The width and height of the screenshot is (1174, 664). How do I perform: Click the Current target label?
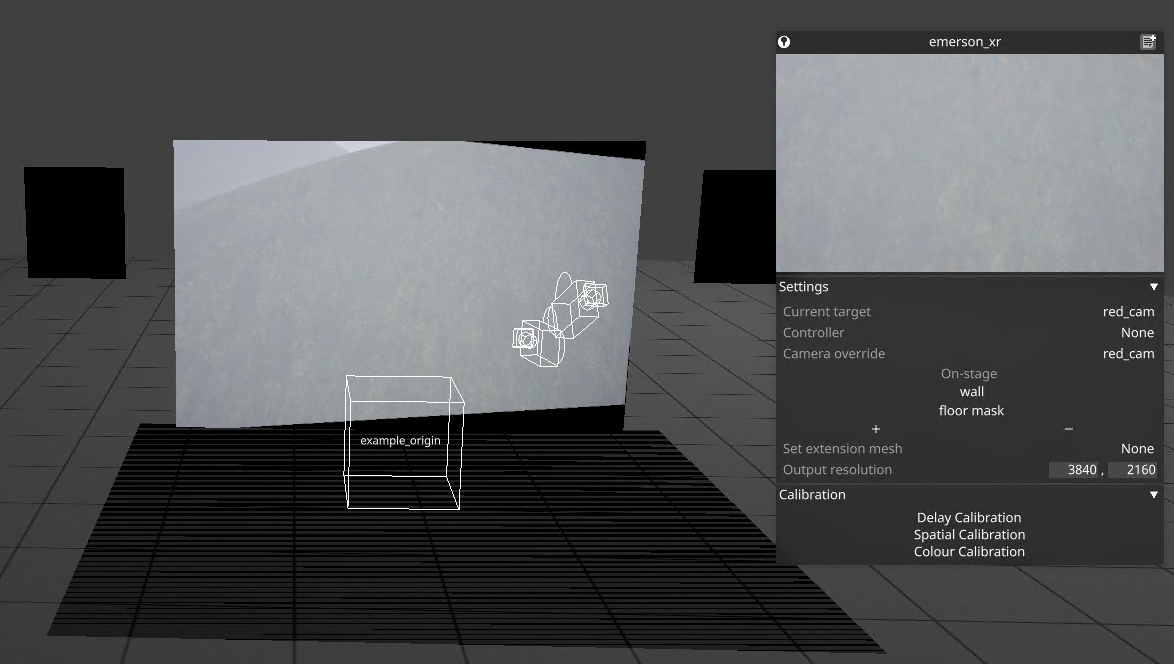coord(827,311)
